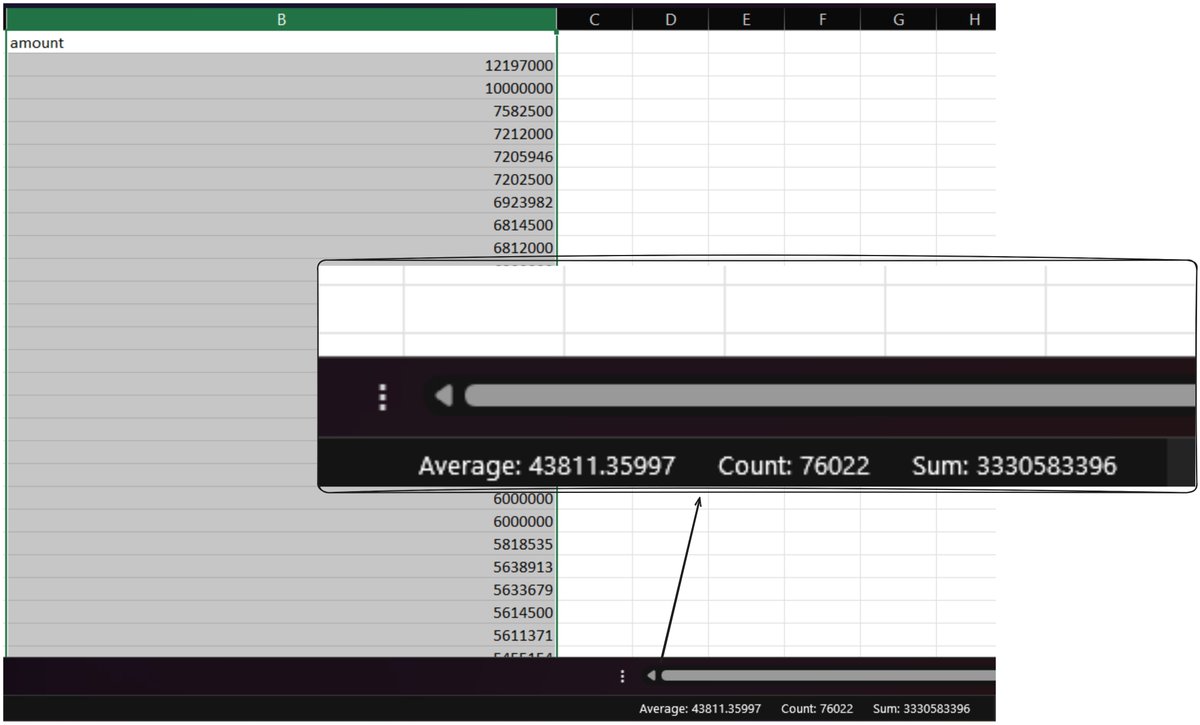Select column E header
Viewport: 1200px width, 725px height.
click(746, 18)
